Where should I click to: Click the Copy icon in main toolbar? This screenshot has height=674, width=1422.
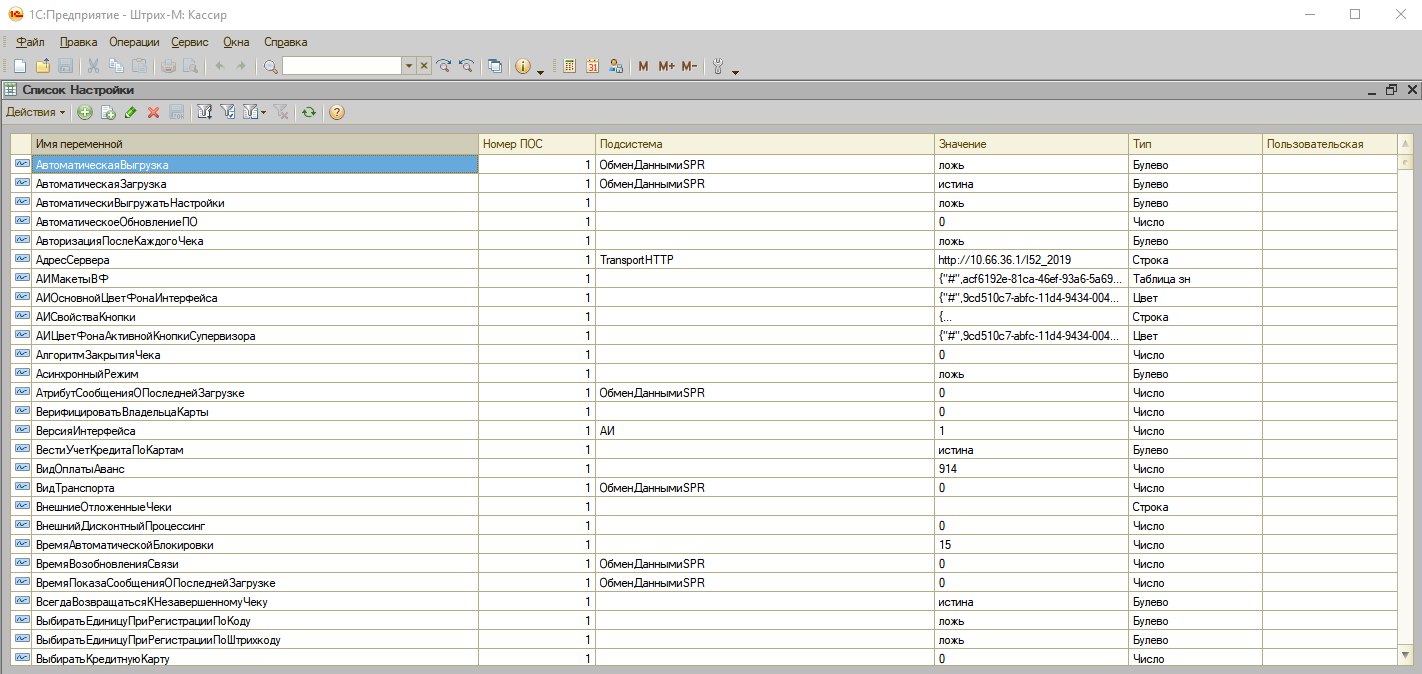[x=116, y=66]
